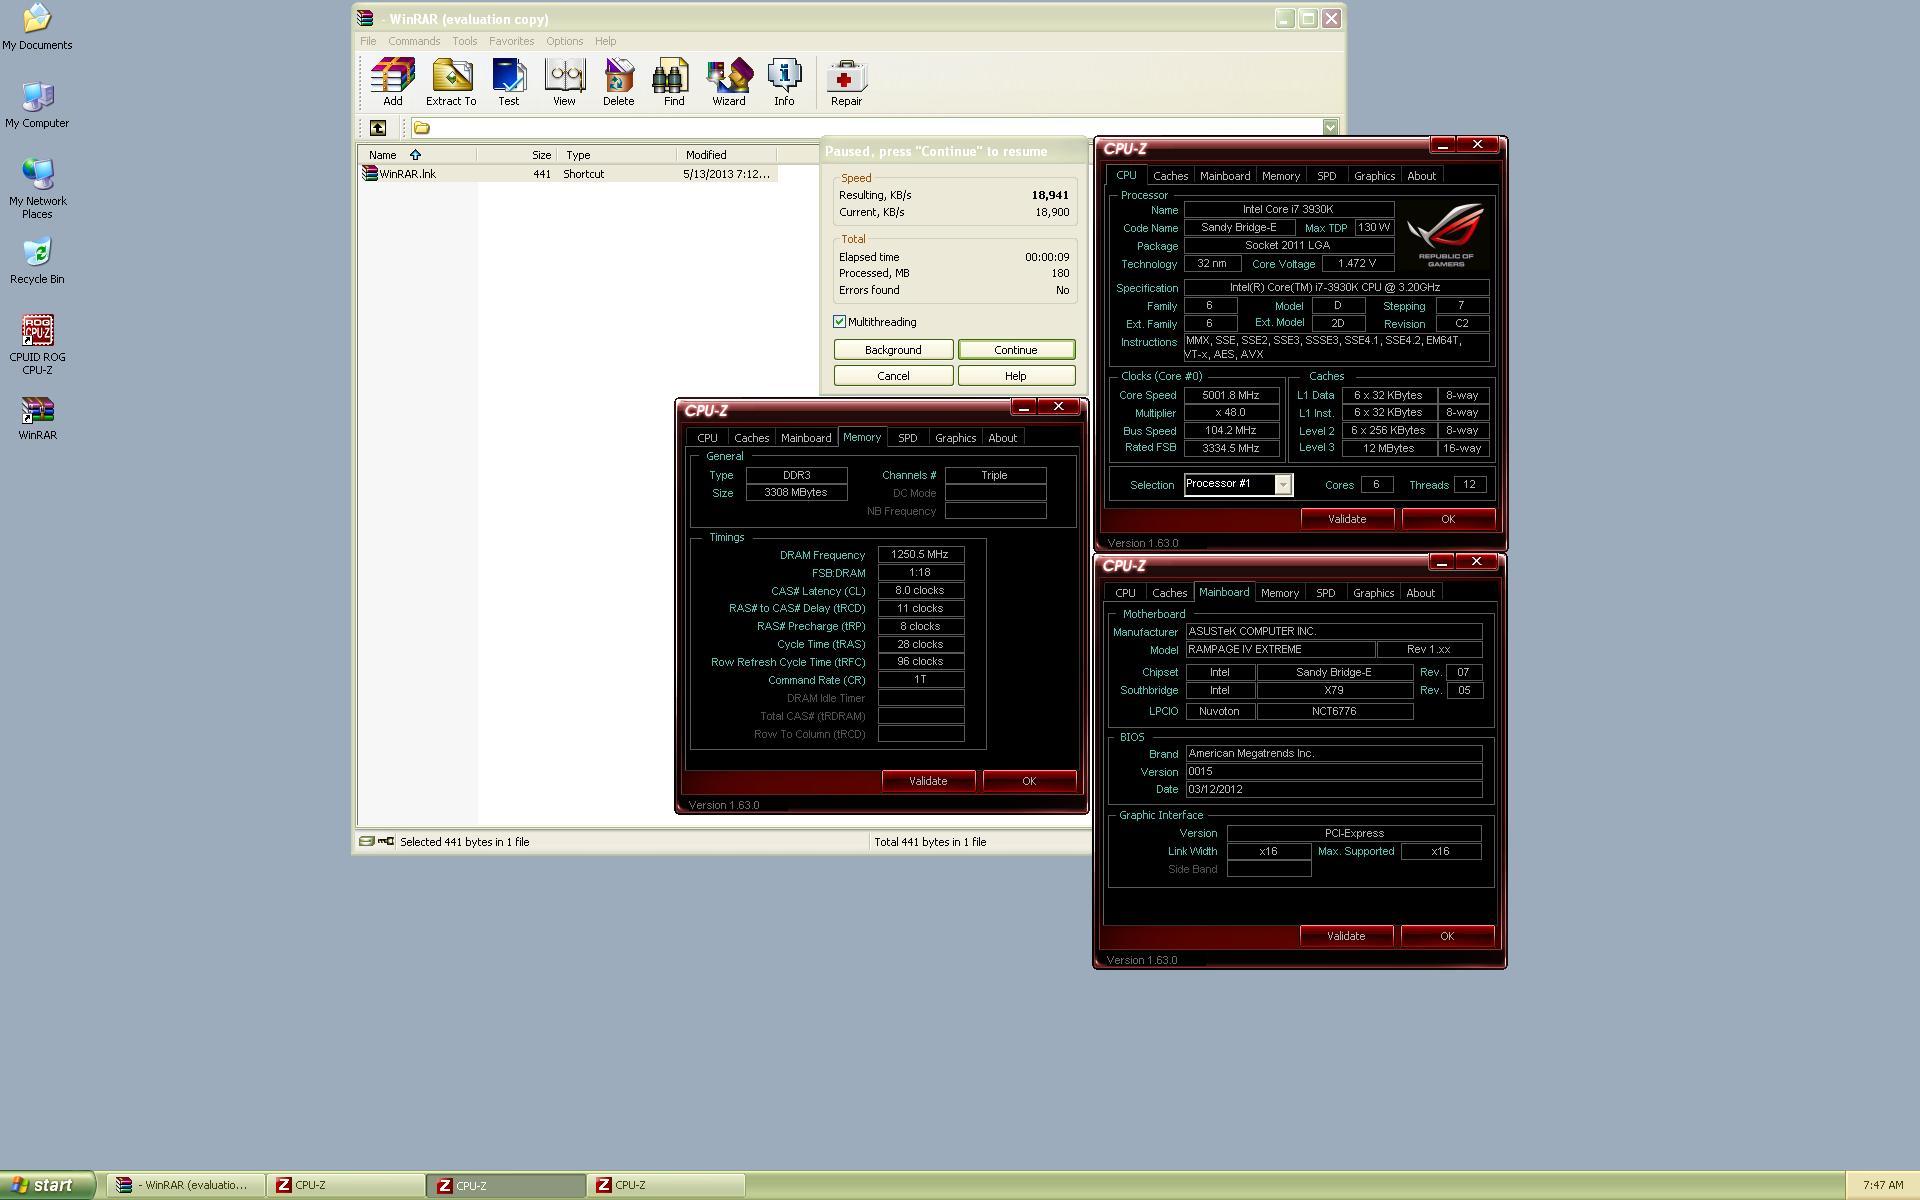Click Intel Core i7 3930K name field
1920x1200 pixels.
point(1288,210)
